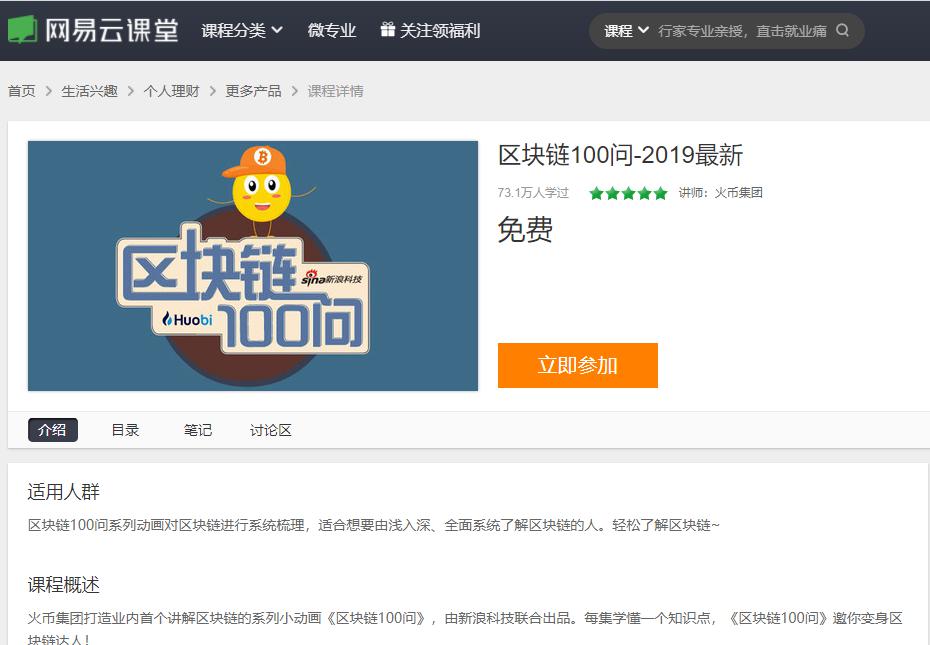Open the 个人理财 breadcrumb link
This screenshot has width=930, height=645.
click(171, 91)
